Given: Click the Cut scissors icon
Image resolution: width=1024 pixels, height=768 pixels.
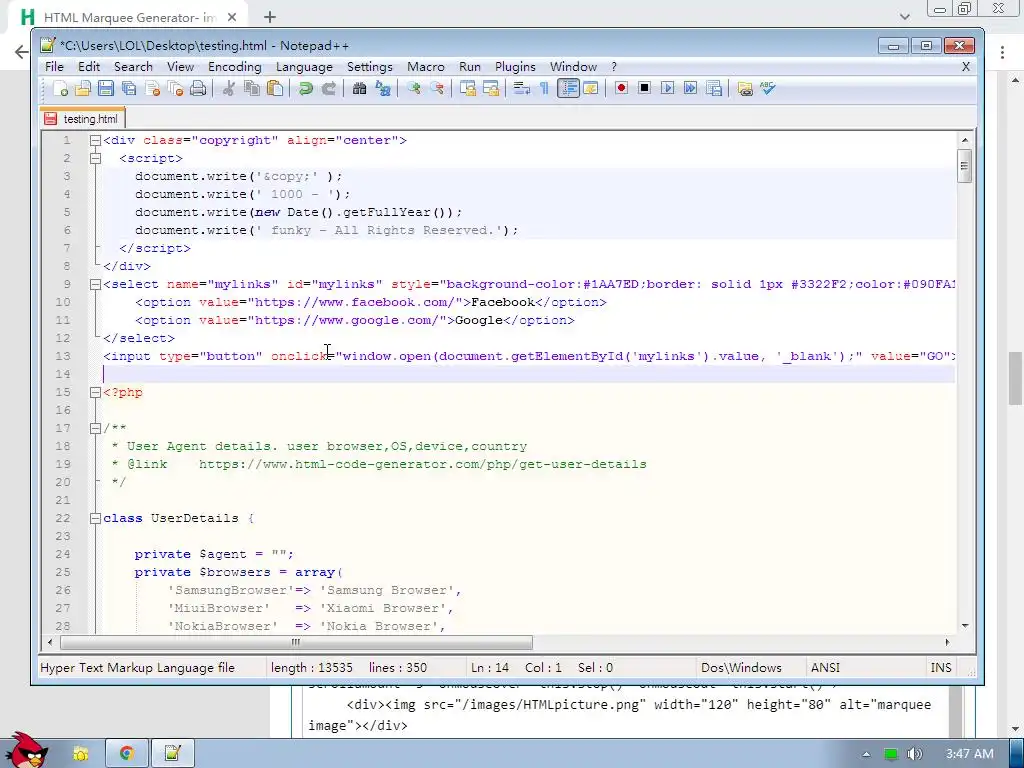Looking at the screenshot, I should coord(228,89).
